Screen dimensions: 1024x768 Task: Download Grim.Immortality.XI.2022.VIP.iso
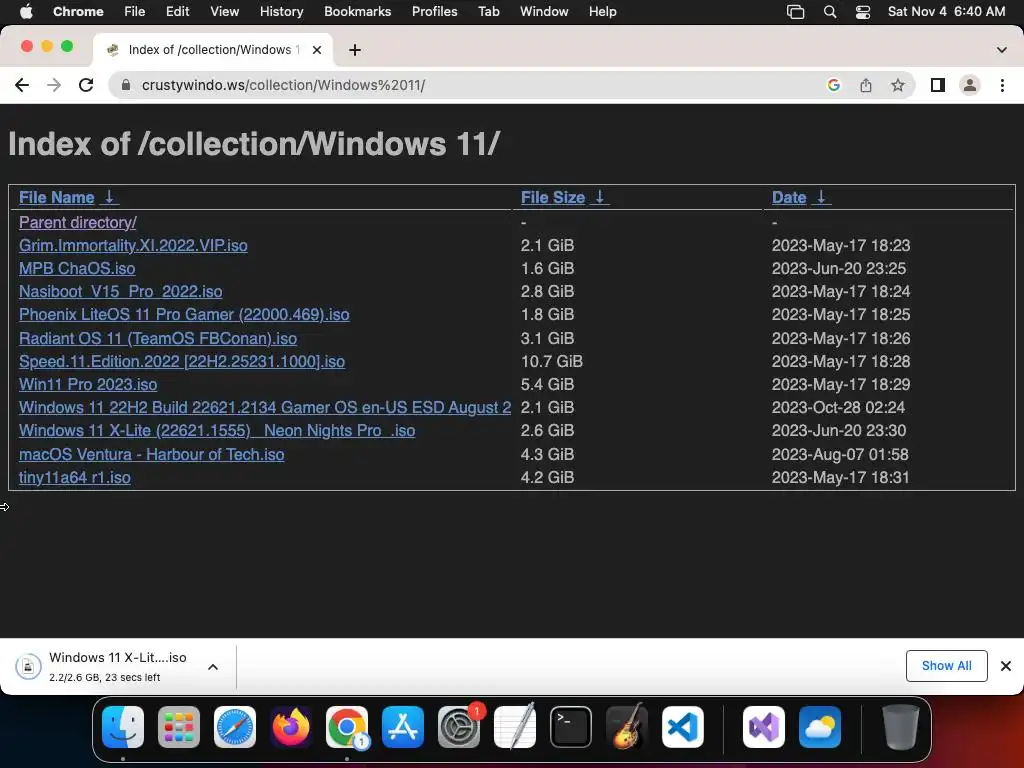tap(133, 246)
